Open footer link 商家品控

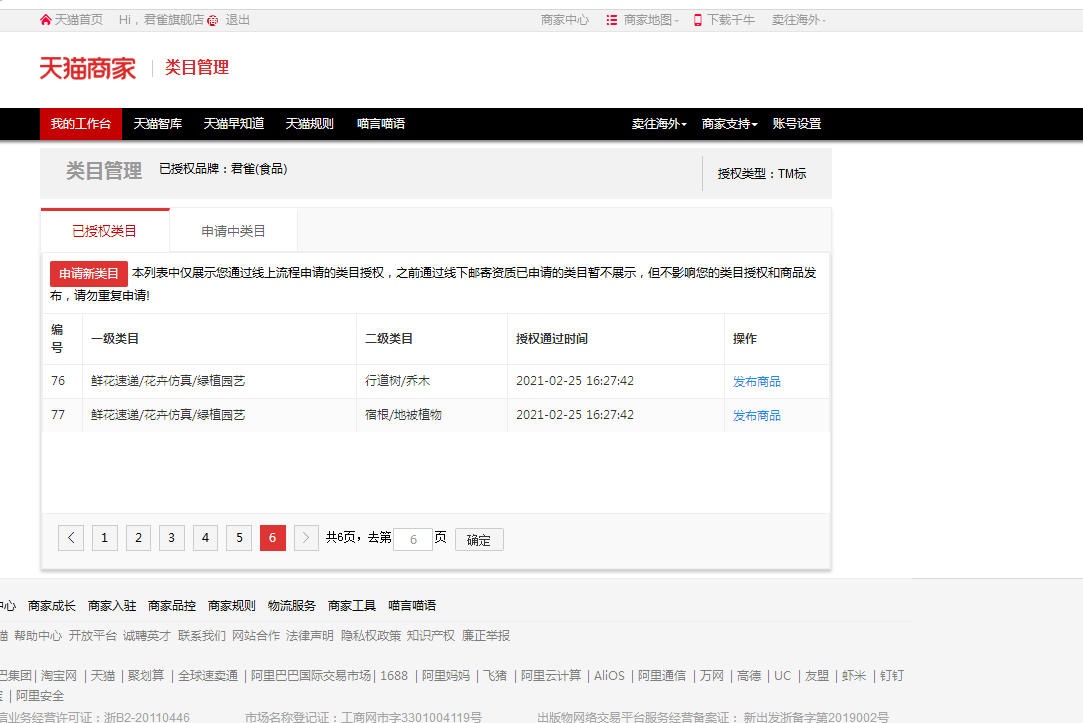coord(172,606)
